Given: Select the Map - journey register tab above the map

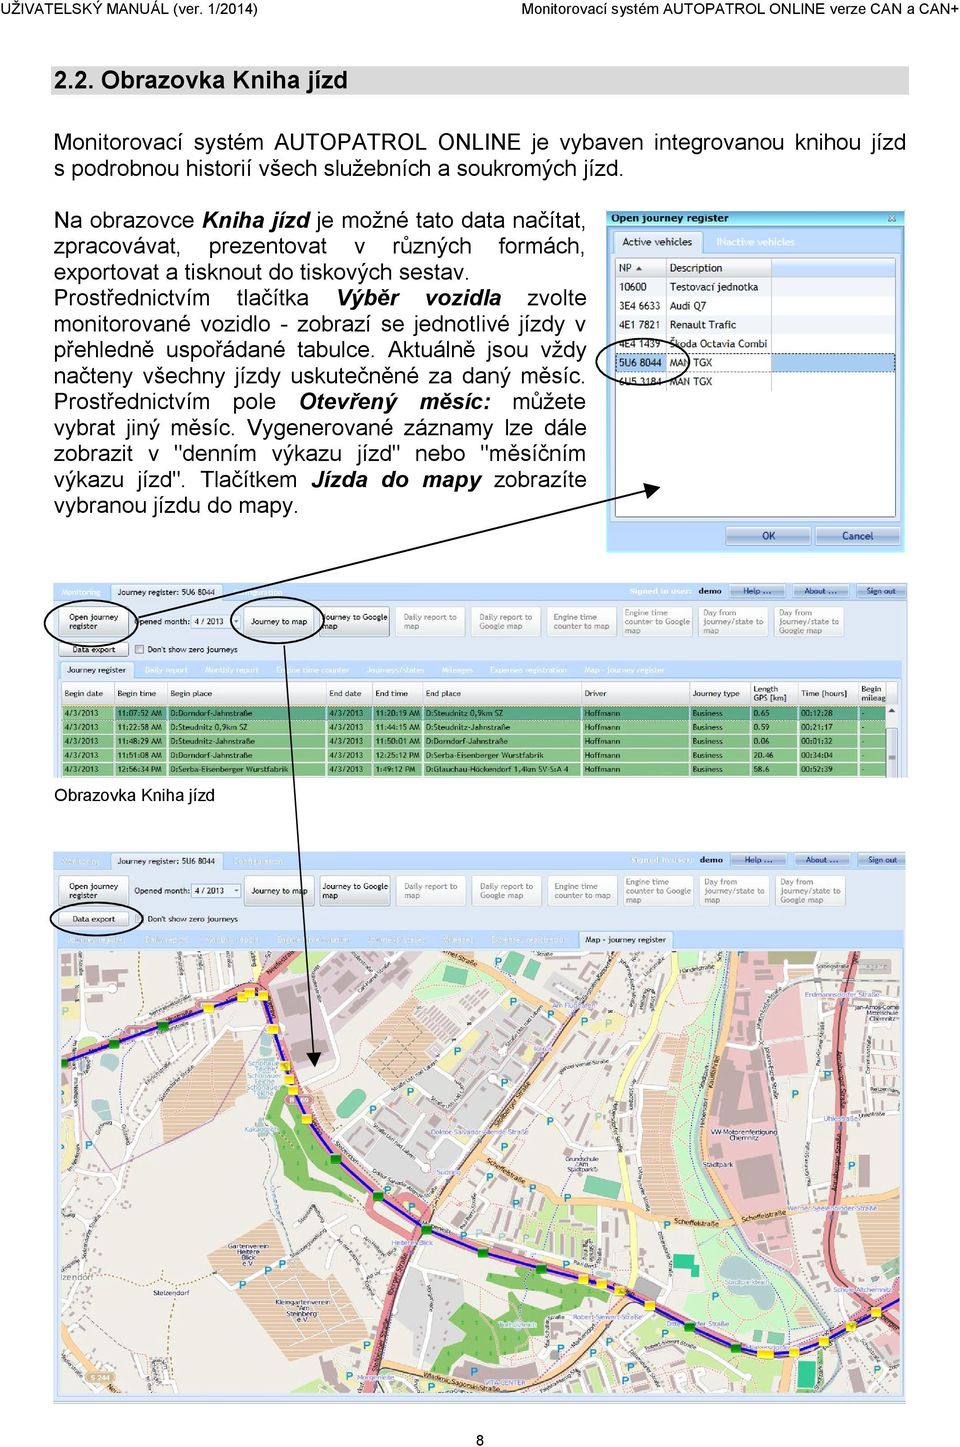Looking at the screenshot, I should [x=625, y=940].
